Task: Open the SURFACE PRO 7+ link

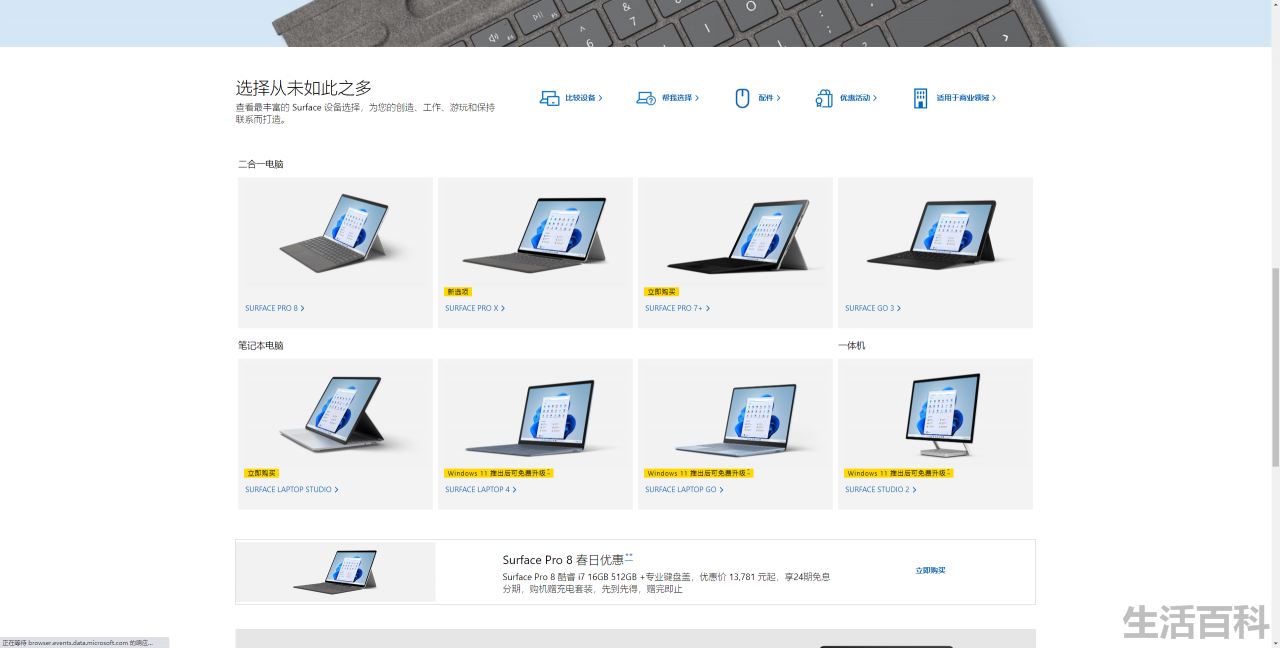Action: click(678, 308)
